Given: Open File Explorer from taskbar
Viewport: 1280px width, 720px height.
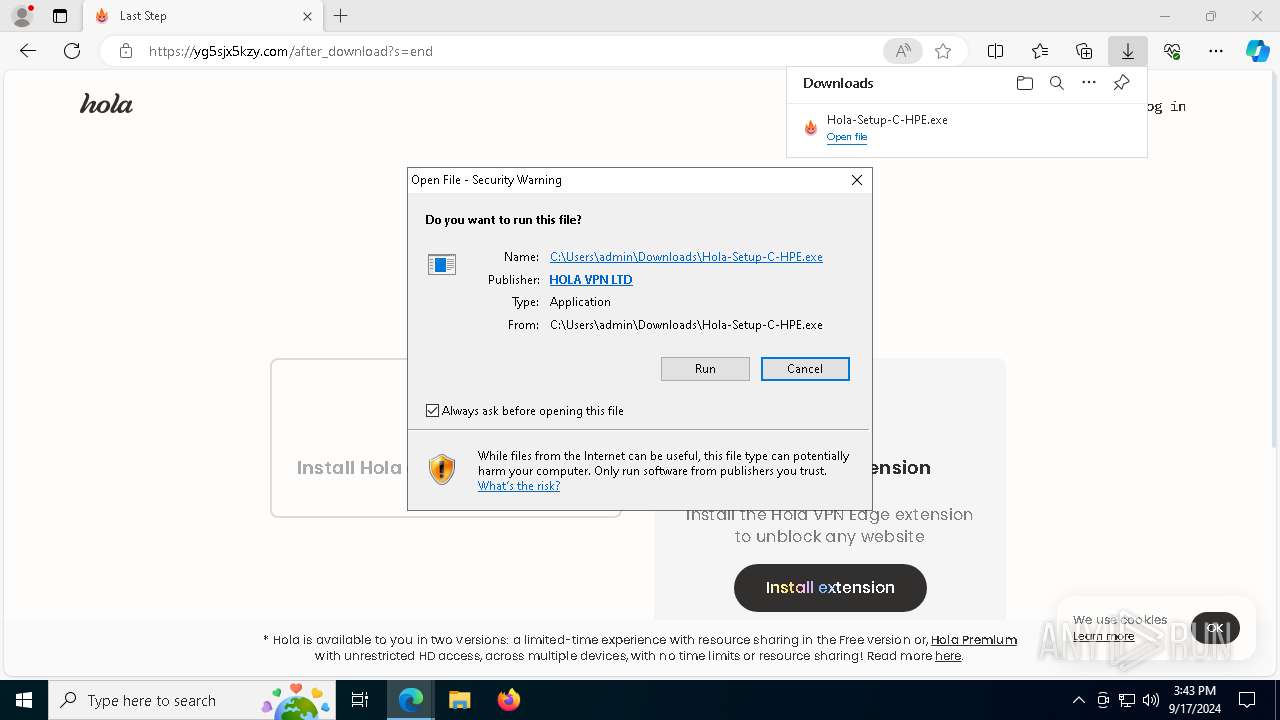Looking at the screenshot, I should pyautogui.click(x=459, y=700).
